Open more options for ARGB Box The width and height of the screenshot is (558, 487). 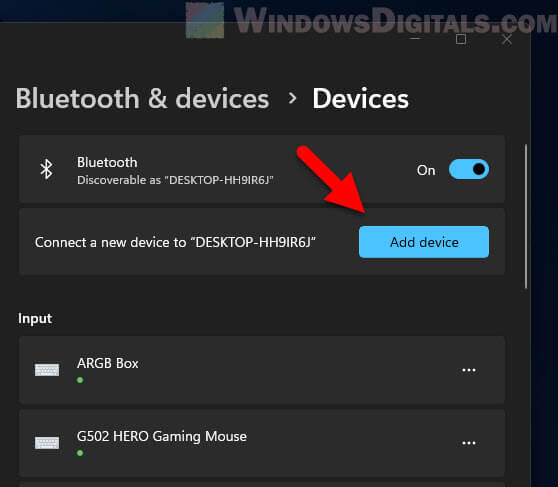click(x=469, y=370)
